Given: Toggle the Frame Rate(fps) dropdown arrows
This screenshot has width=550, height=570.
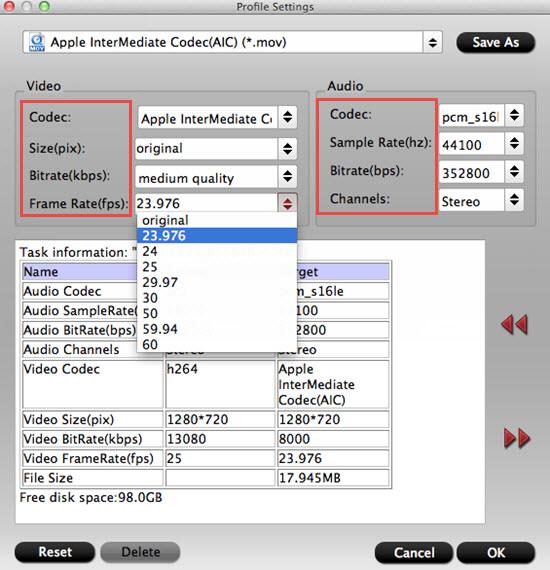Looking at the screenshot, I should pyautogui.click(x=288, y=203).
